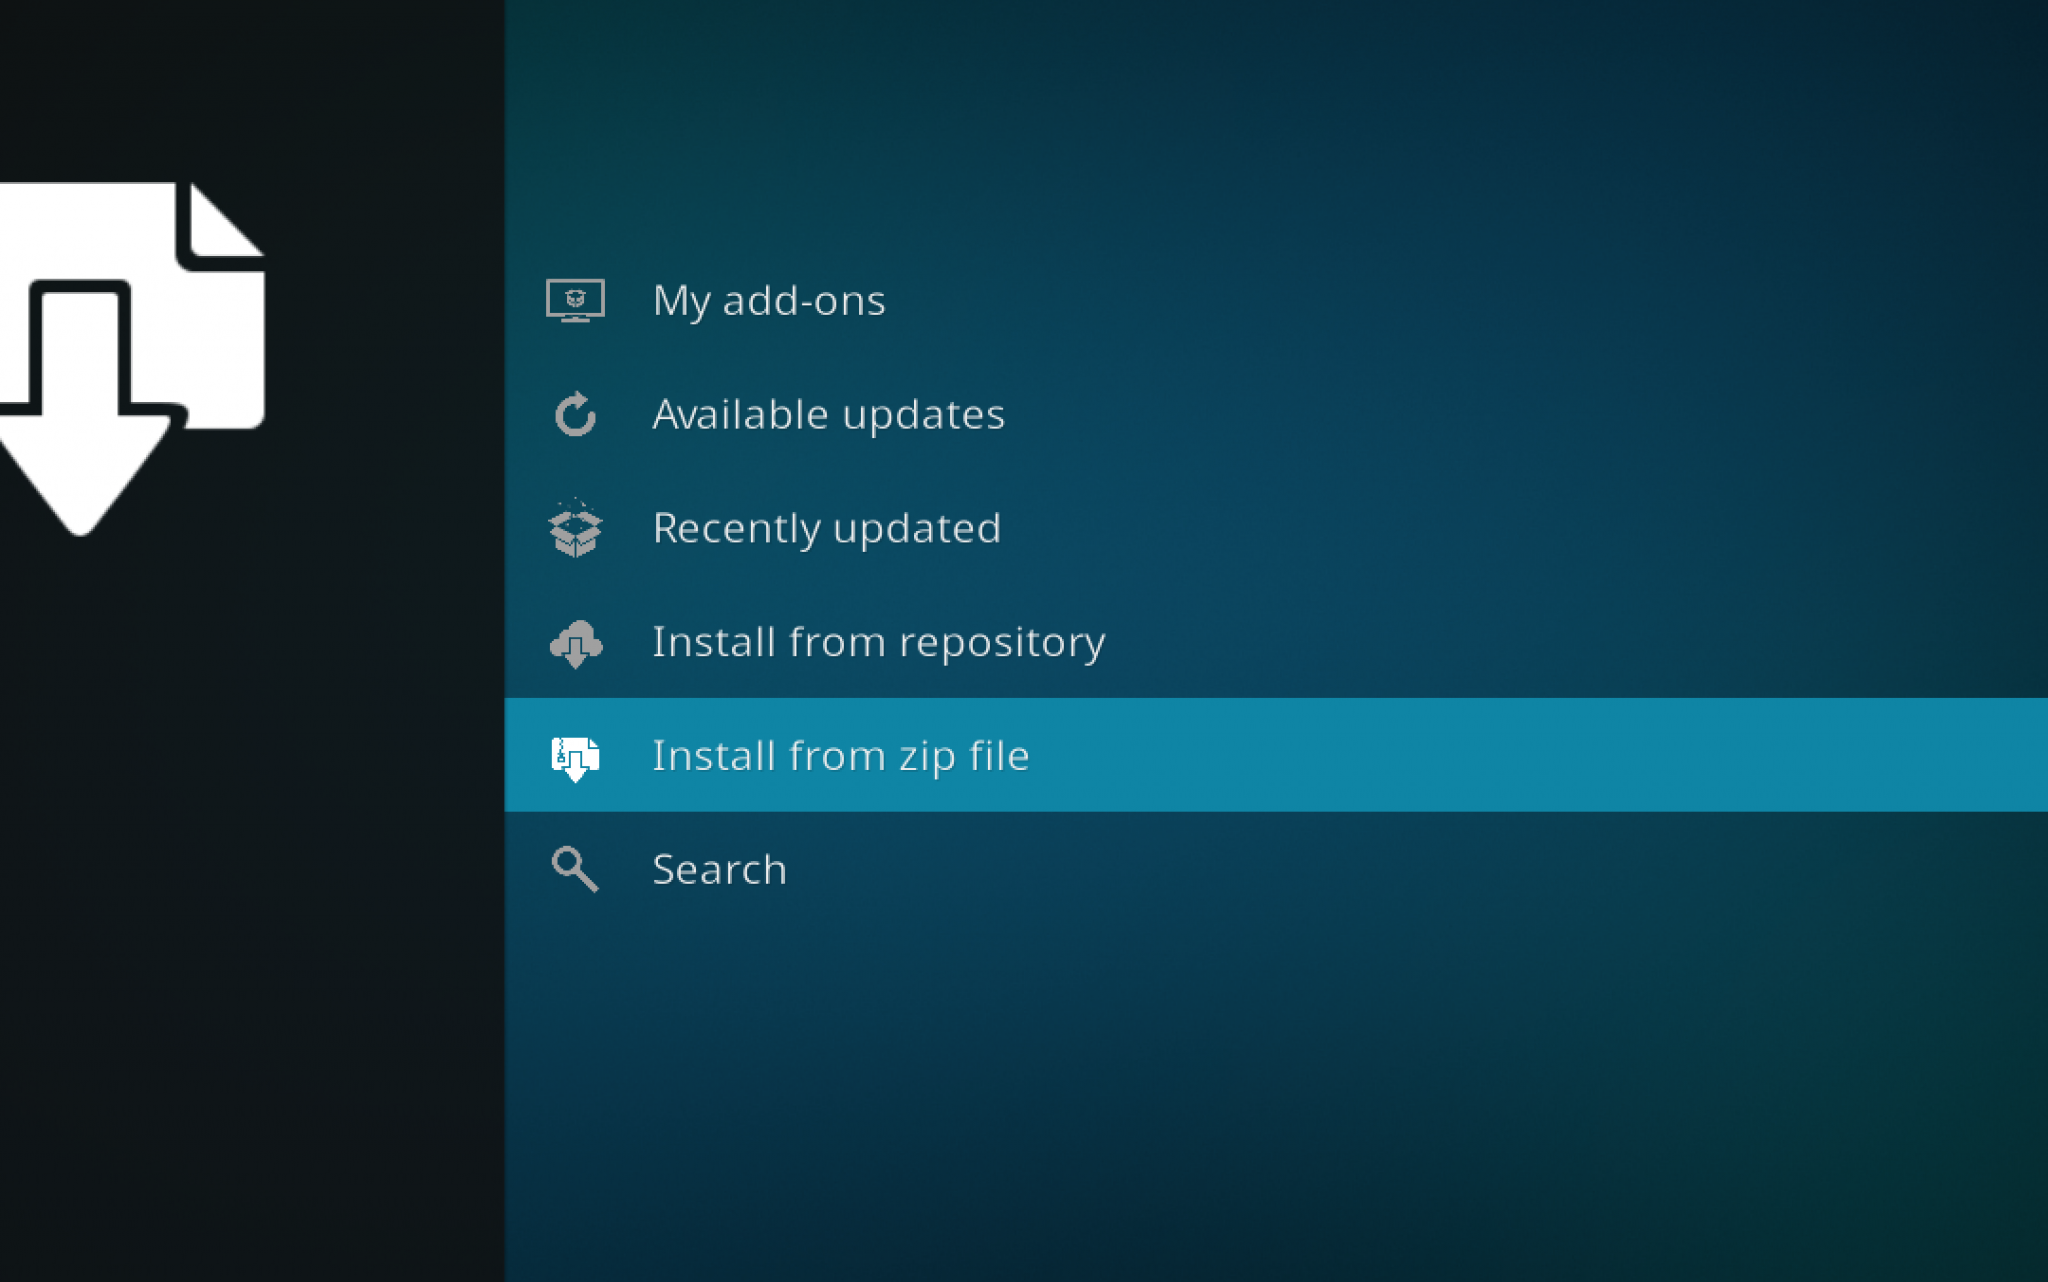Select the Install from repository cloud icon
The width and height of the screenshot is (2048, 1282).
point(576,642)
